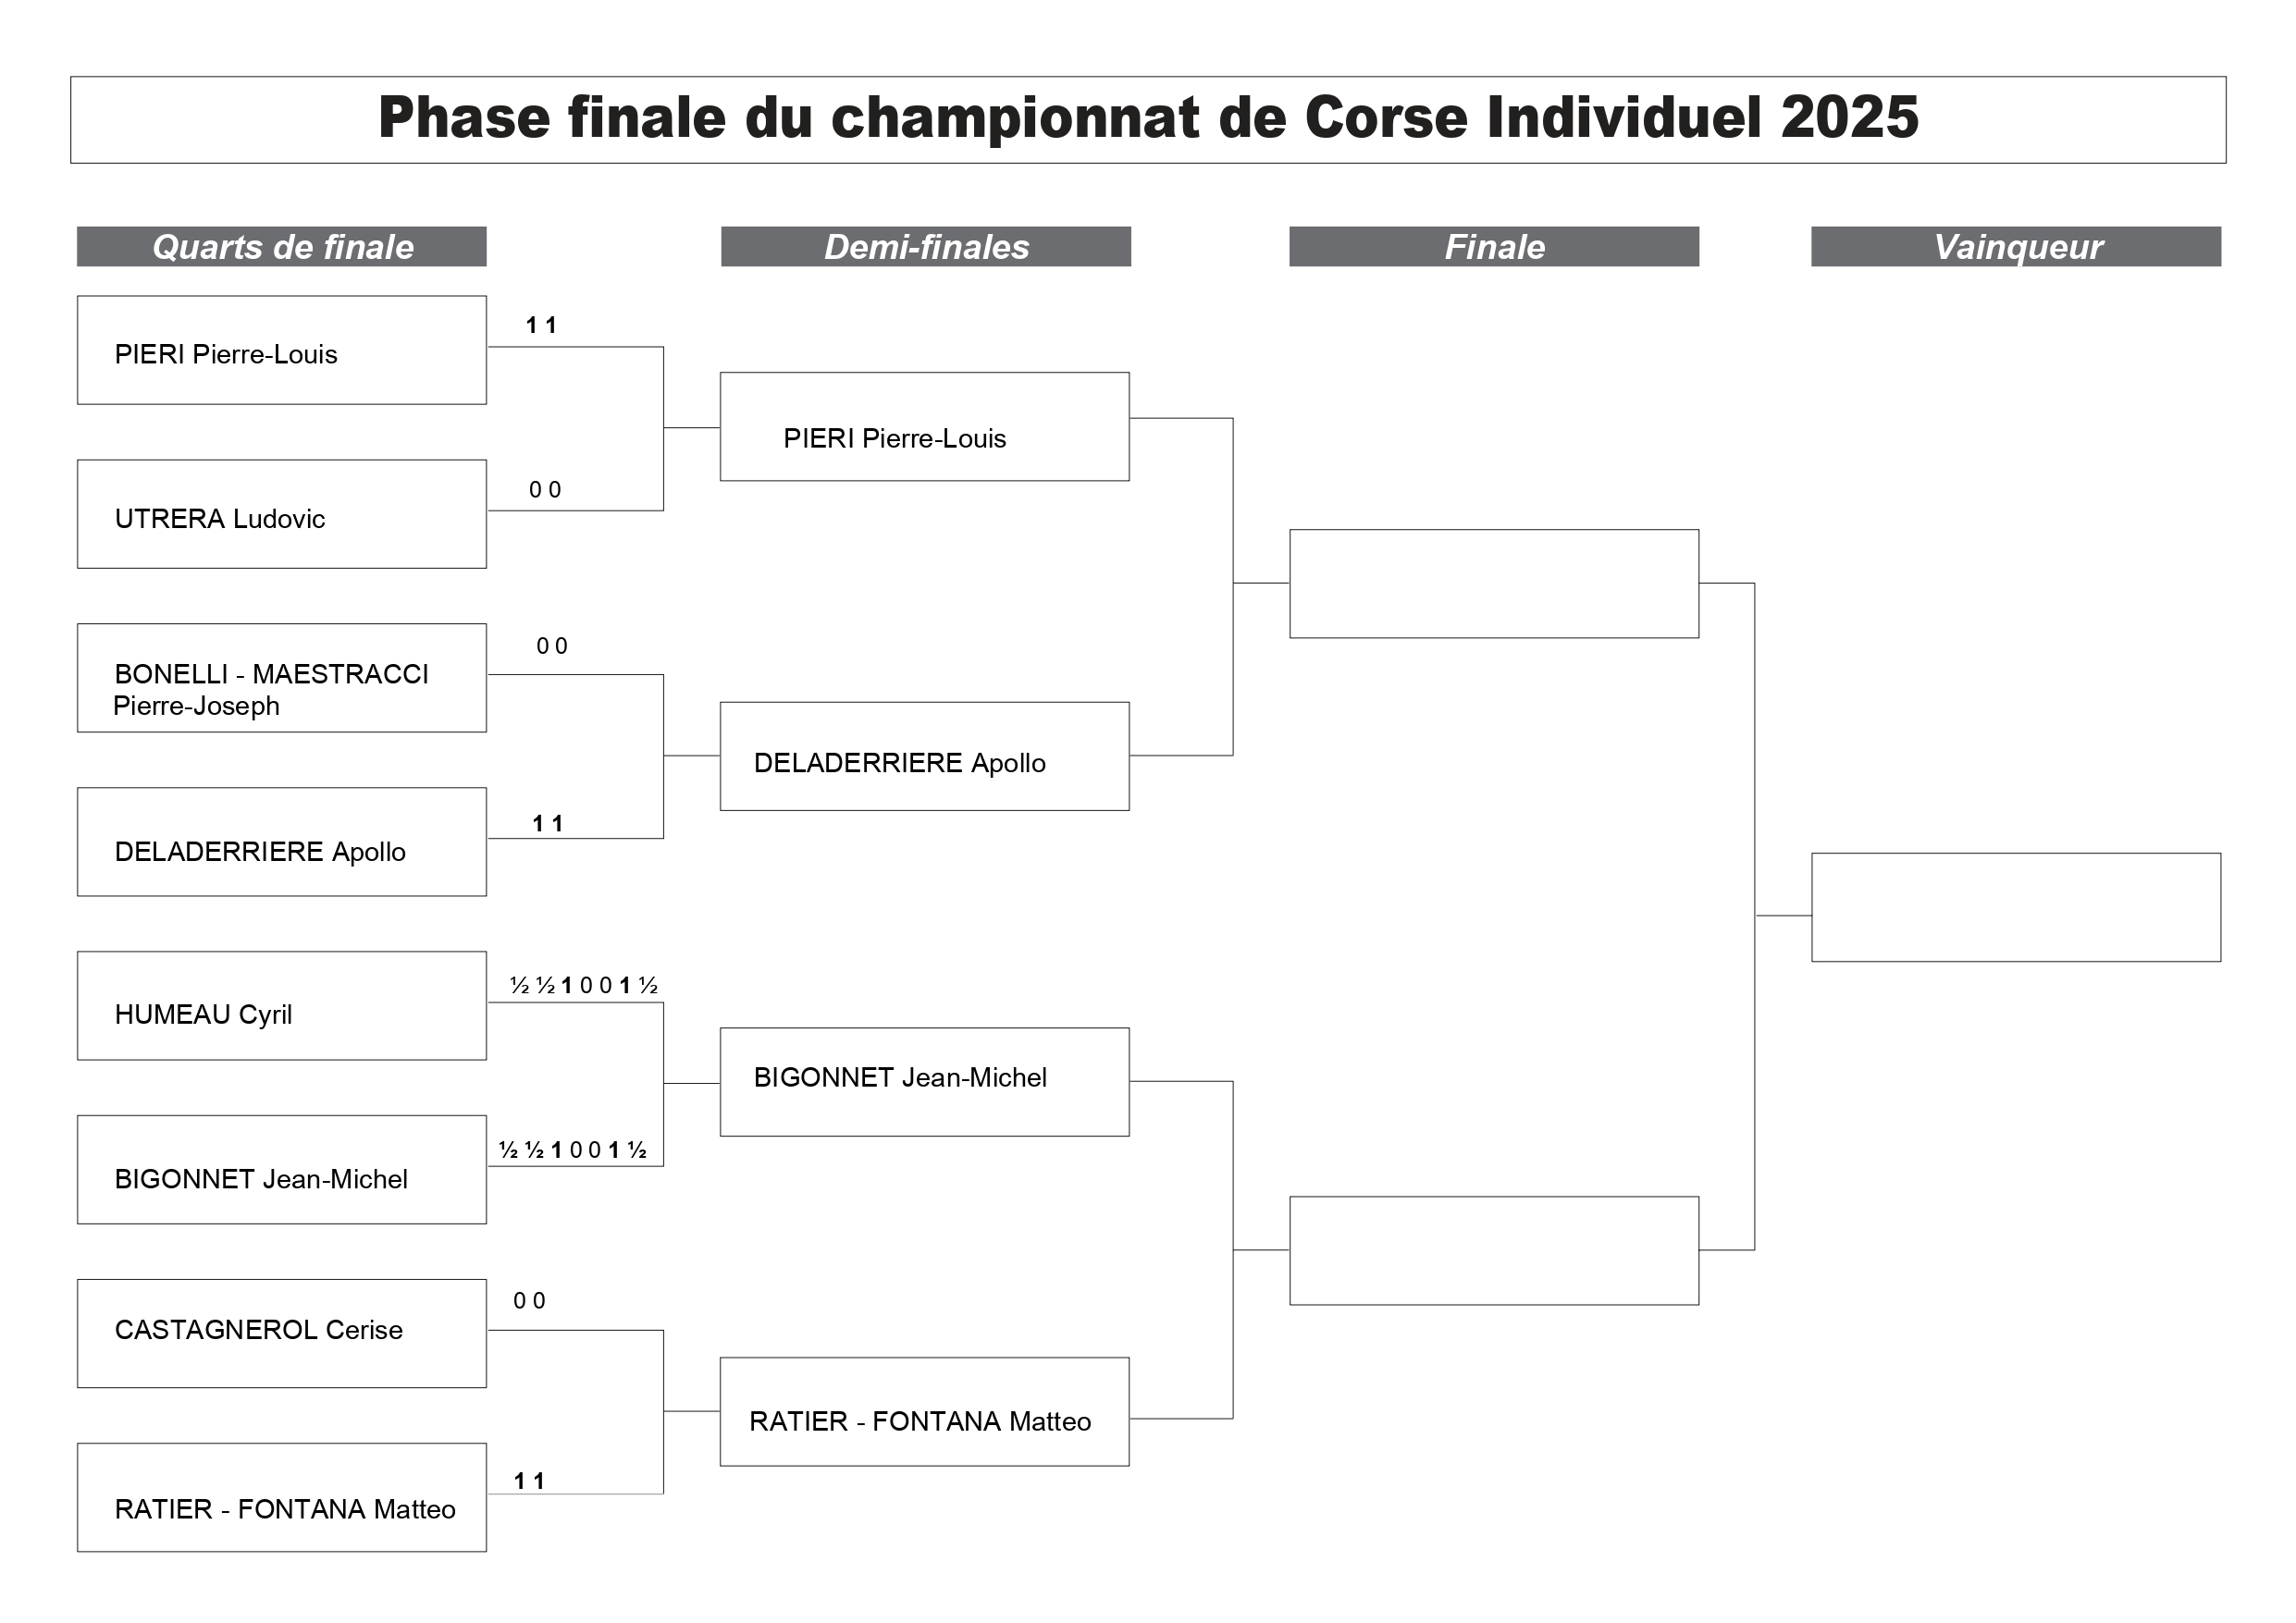Image resolution: width=2296 pixels, height=1623 pixels.
Task: Click the empty upper finalist box
Action: coord(1494,584)
